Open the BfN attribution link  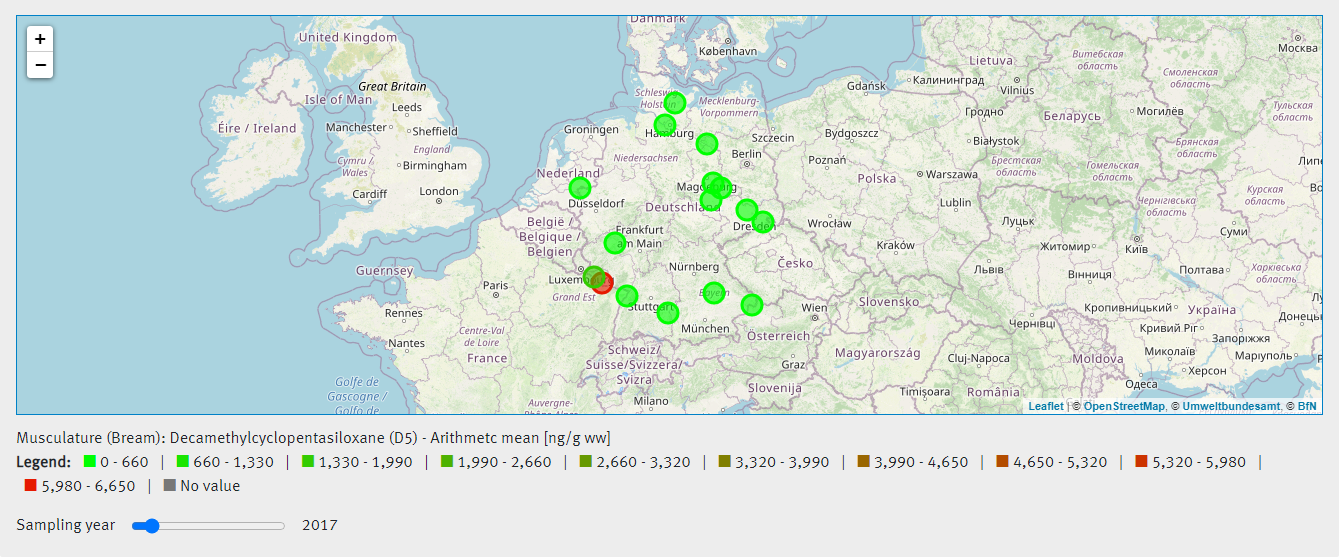tap(1307, 406)
